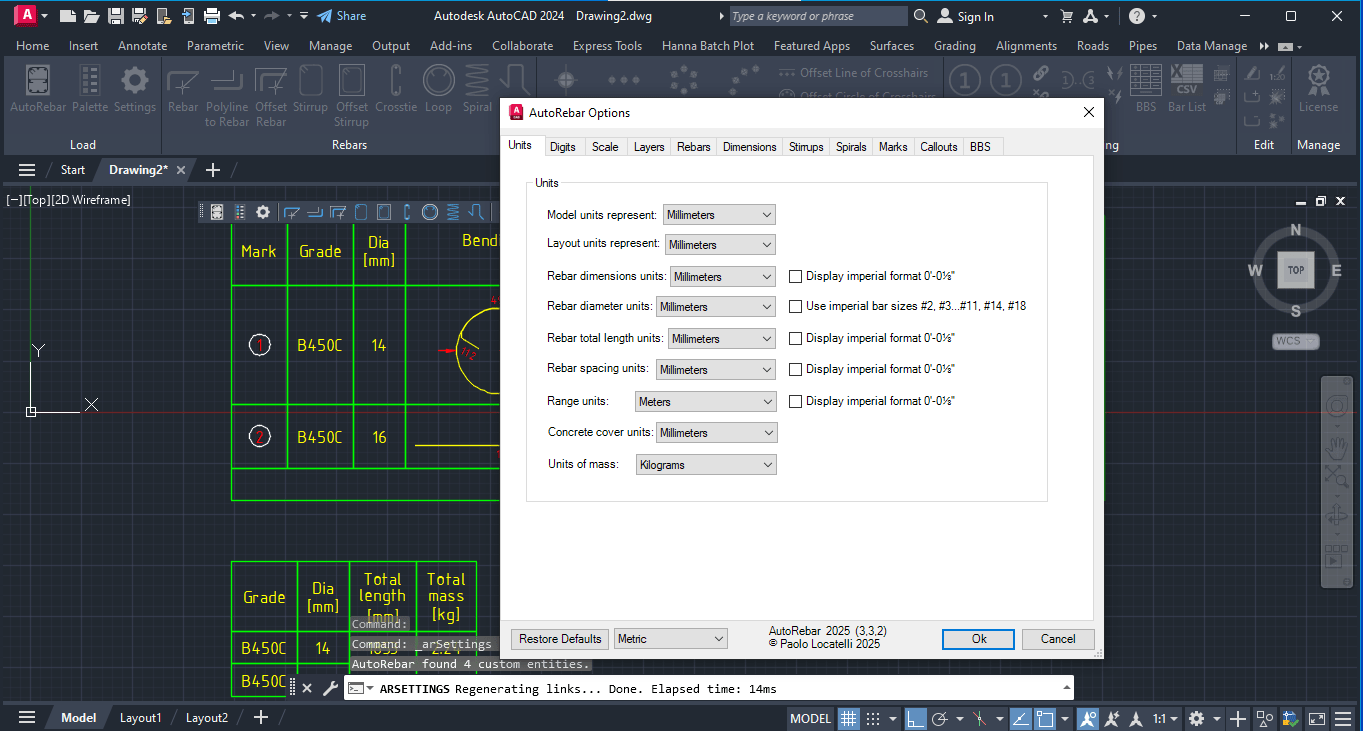The image size is (1363, 731).
Task: Click the Clean Screen icon in status bar
Action: tap(1317, 718)
